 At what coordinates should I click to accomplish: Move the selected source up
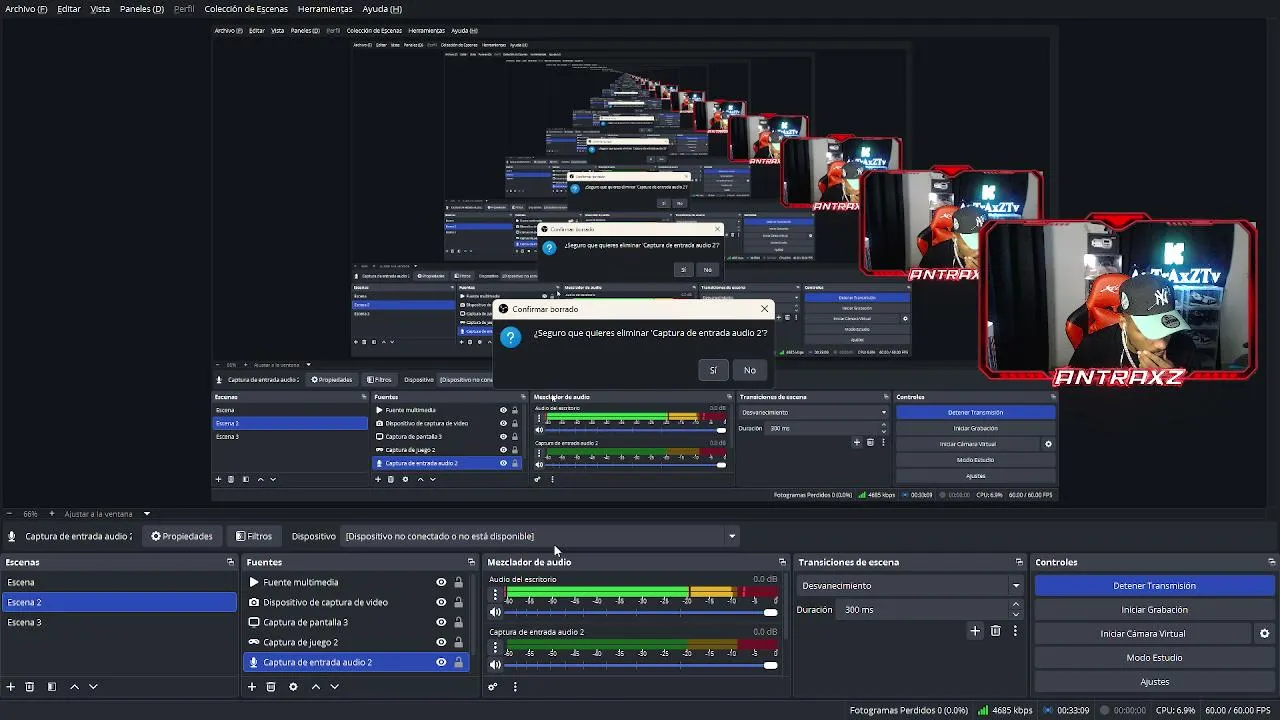(316, 687)
